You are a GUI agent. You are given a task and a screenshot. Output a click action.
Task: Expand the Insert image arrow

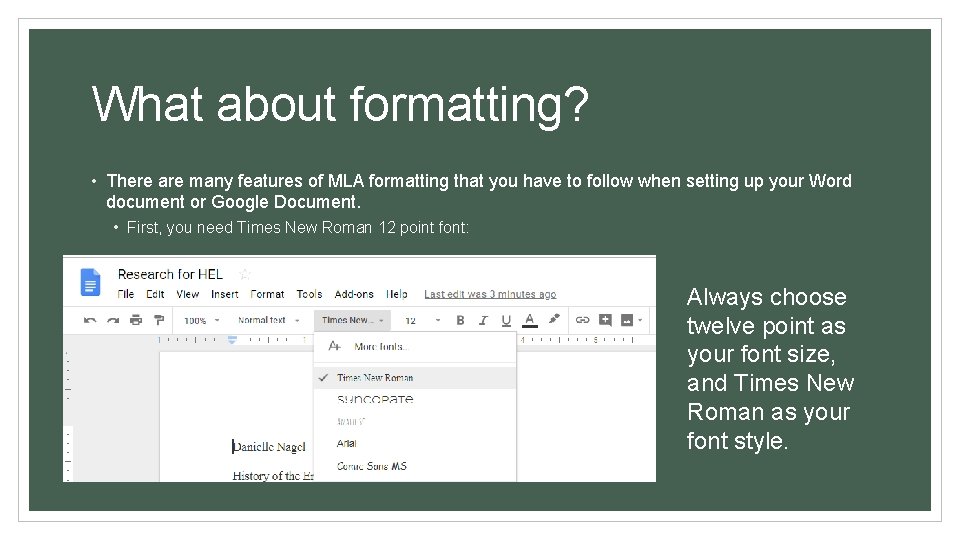tap(640, 320)
